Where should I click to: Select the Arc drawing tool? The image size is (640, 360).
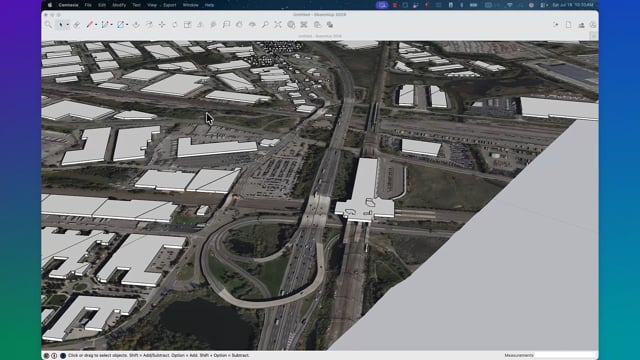point(105,25)
